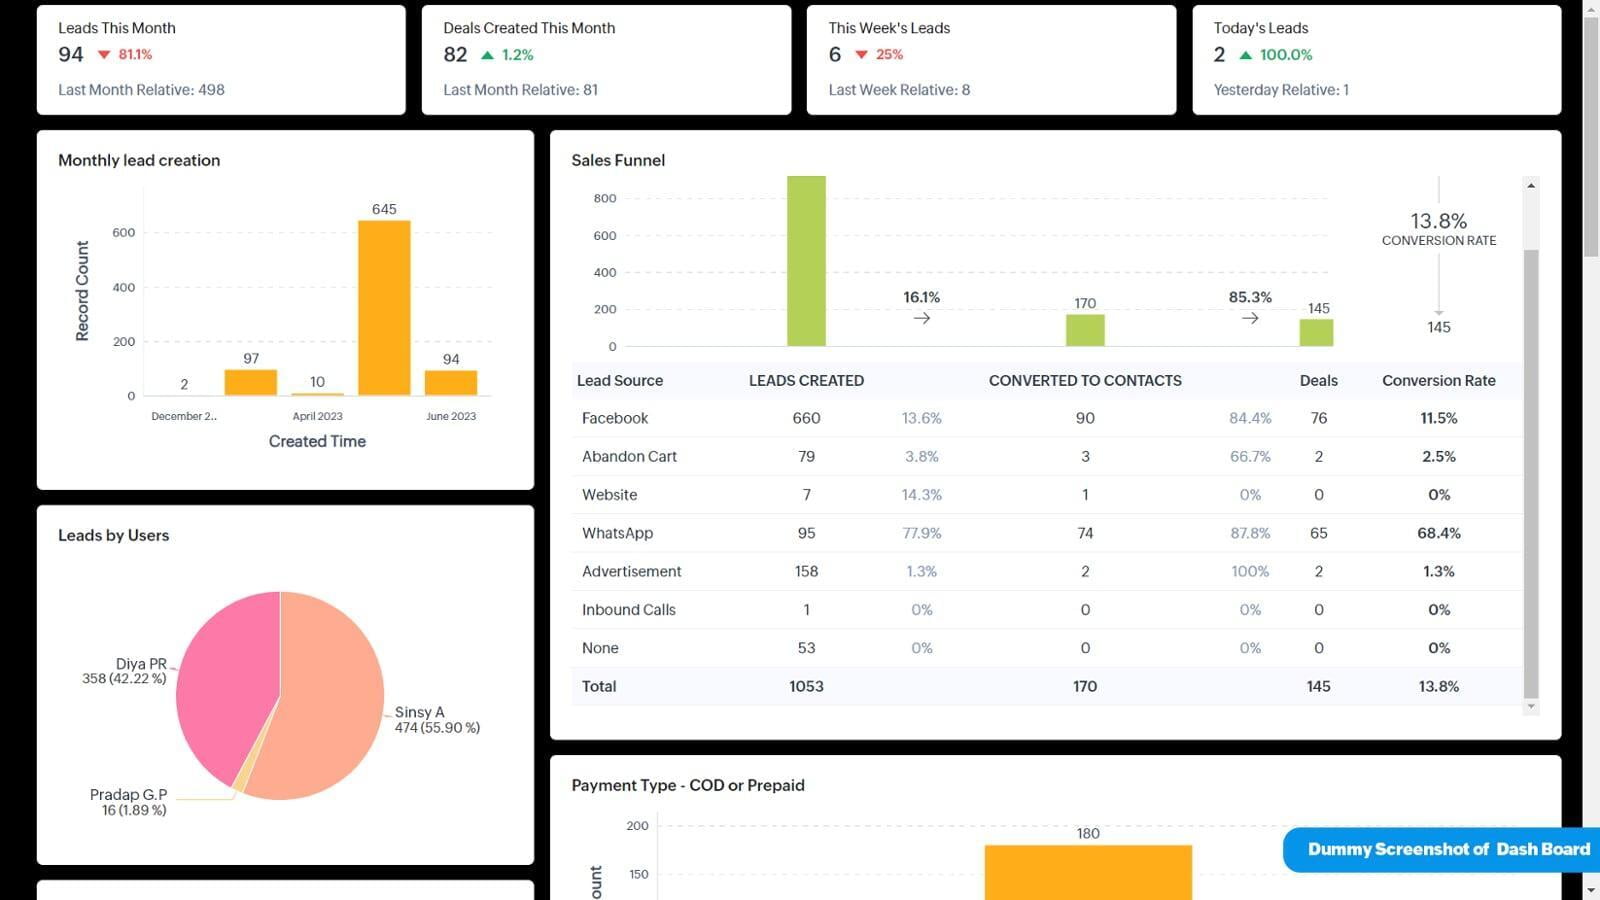The height and width of the screenshot is (900, 1600).
Task: Select the Website lead source row
Action: 1047,495
